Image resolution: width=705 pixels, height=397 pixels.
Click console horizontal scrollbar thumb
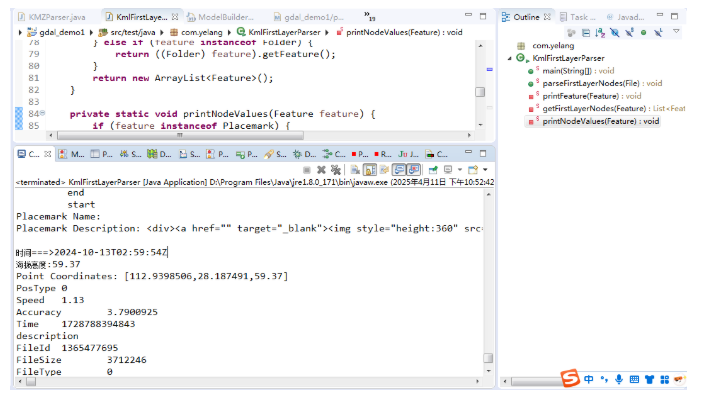click(31, 382)
